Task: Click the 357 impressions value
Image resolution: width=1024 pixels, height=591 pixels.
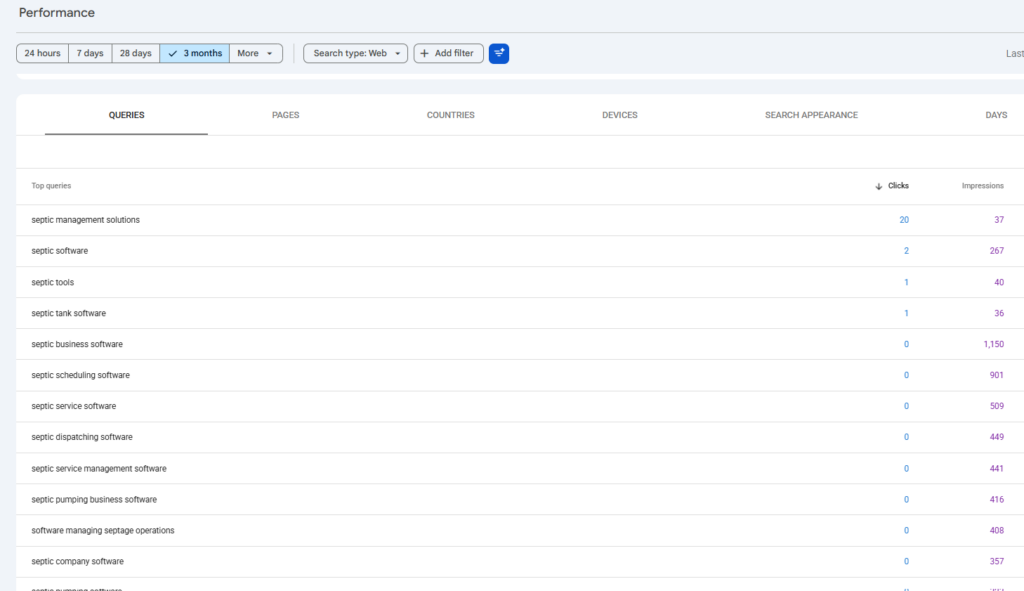Action: (x=997, y=562)
